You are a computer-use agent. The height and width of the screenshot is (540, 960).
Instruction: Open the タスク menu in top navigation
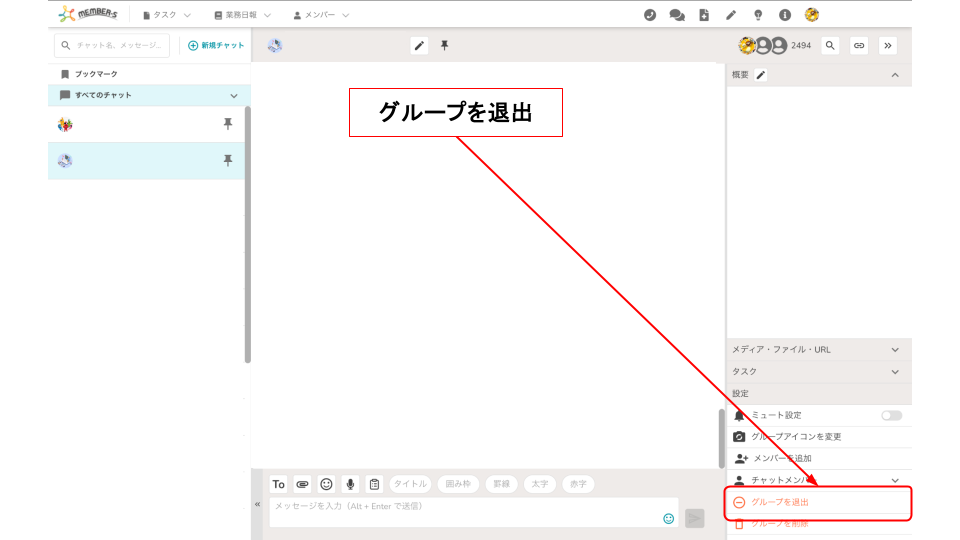(x=166, y=15)
